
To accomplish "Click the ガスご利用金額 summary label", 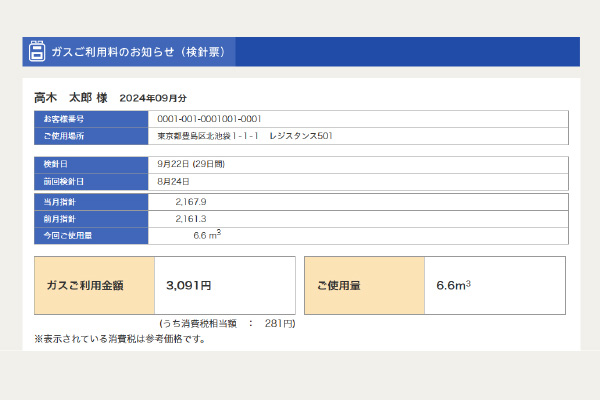I will pyautogui.click(x=95, y=286).
